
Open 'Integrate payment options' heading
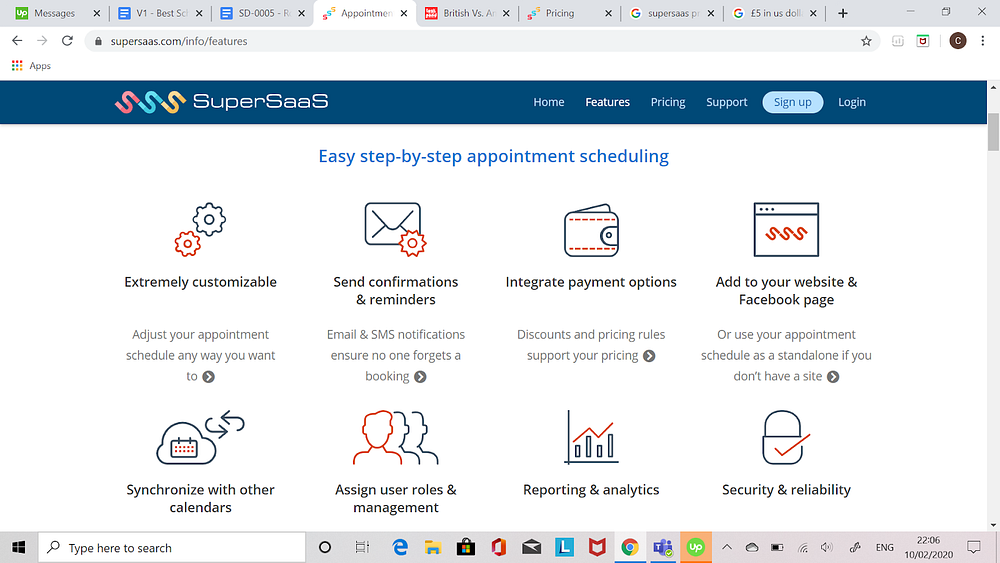pos(591,282)
